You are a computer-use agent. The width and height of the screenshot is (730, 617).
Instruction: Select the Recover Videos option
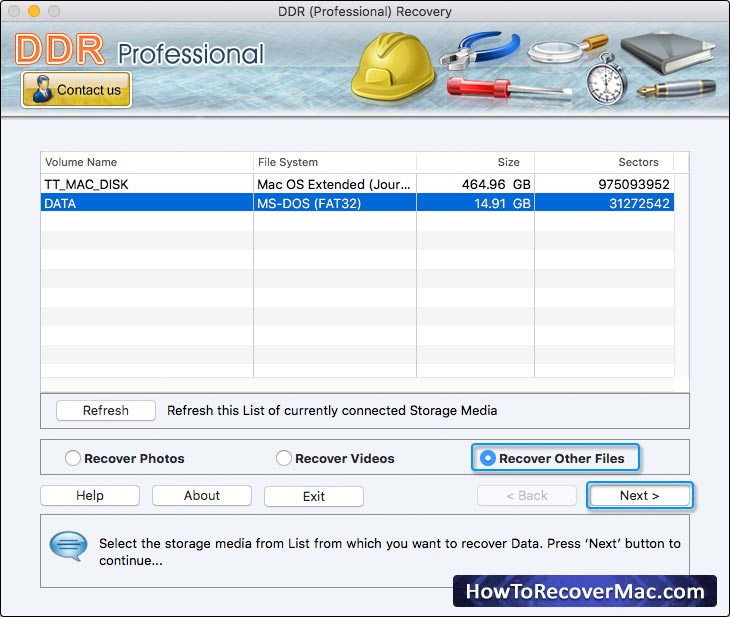coord(335,458)
